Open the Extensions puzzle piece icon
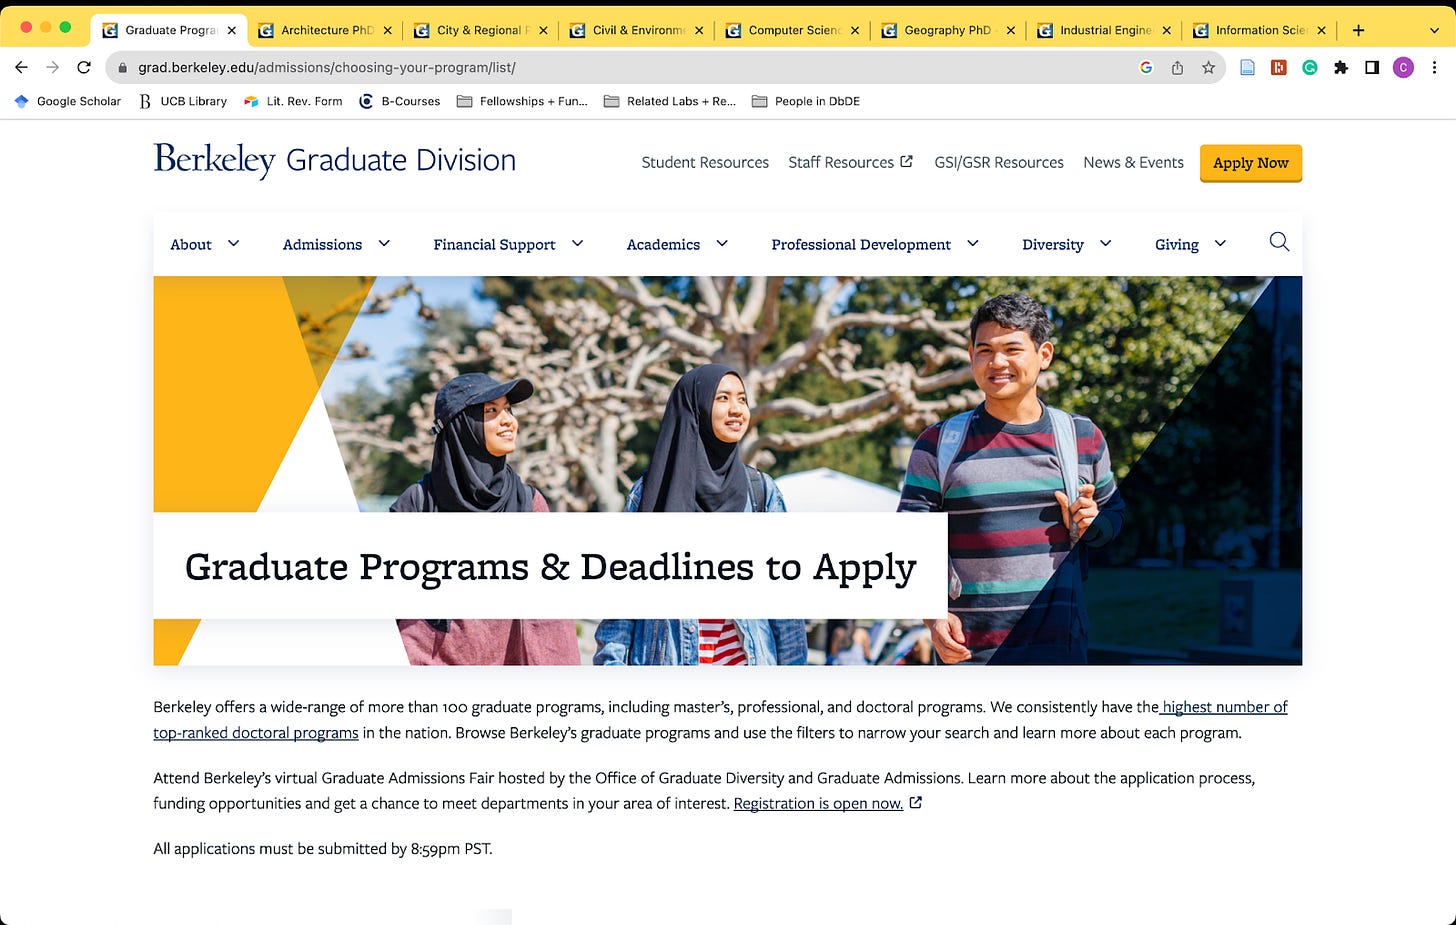Screen dimensions: 1456x925 click(1341, 67)
